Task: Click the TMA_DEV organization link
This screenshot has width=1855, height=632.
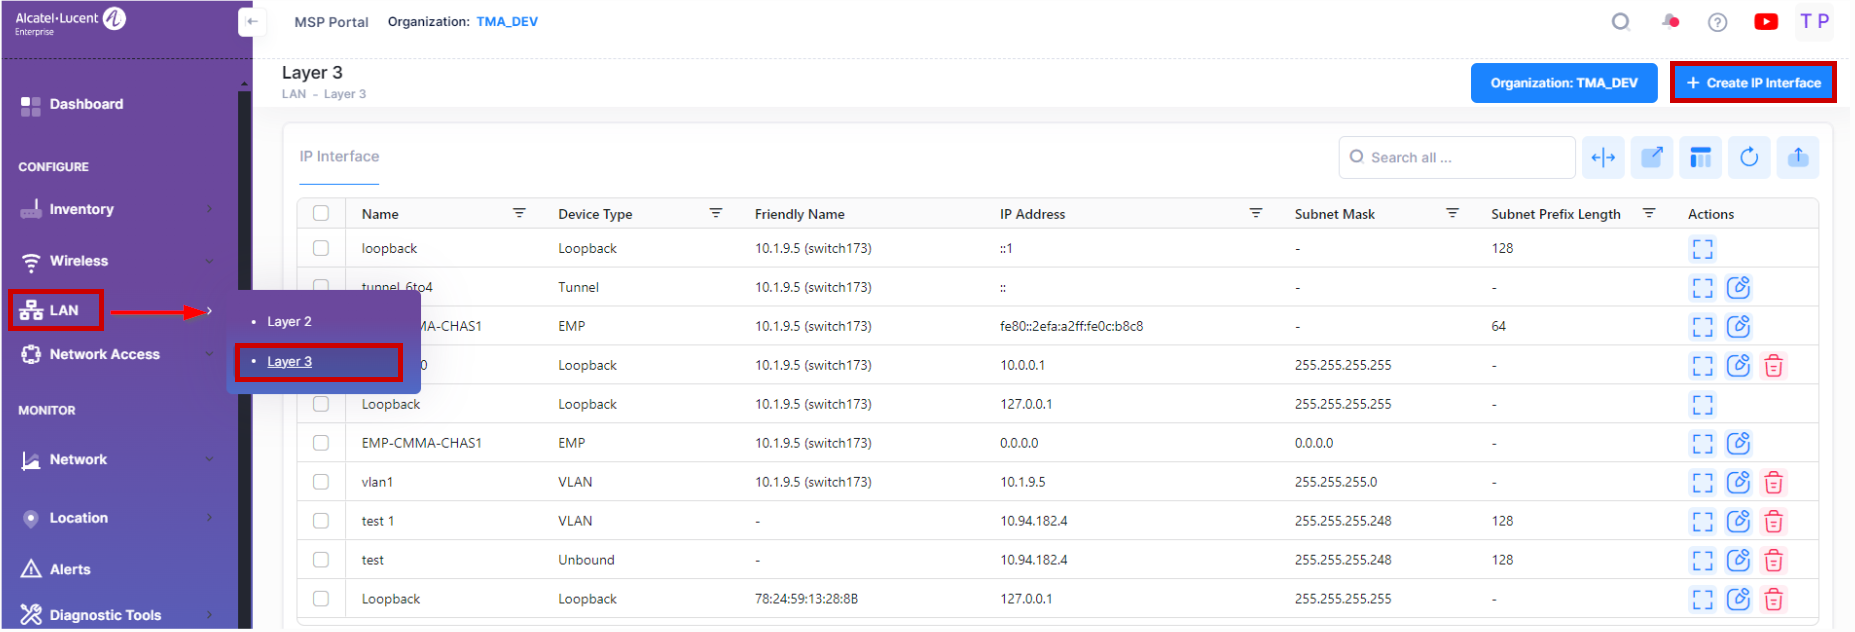Action: coord(507,22)
